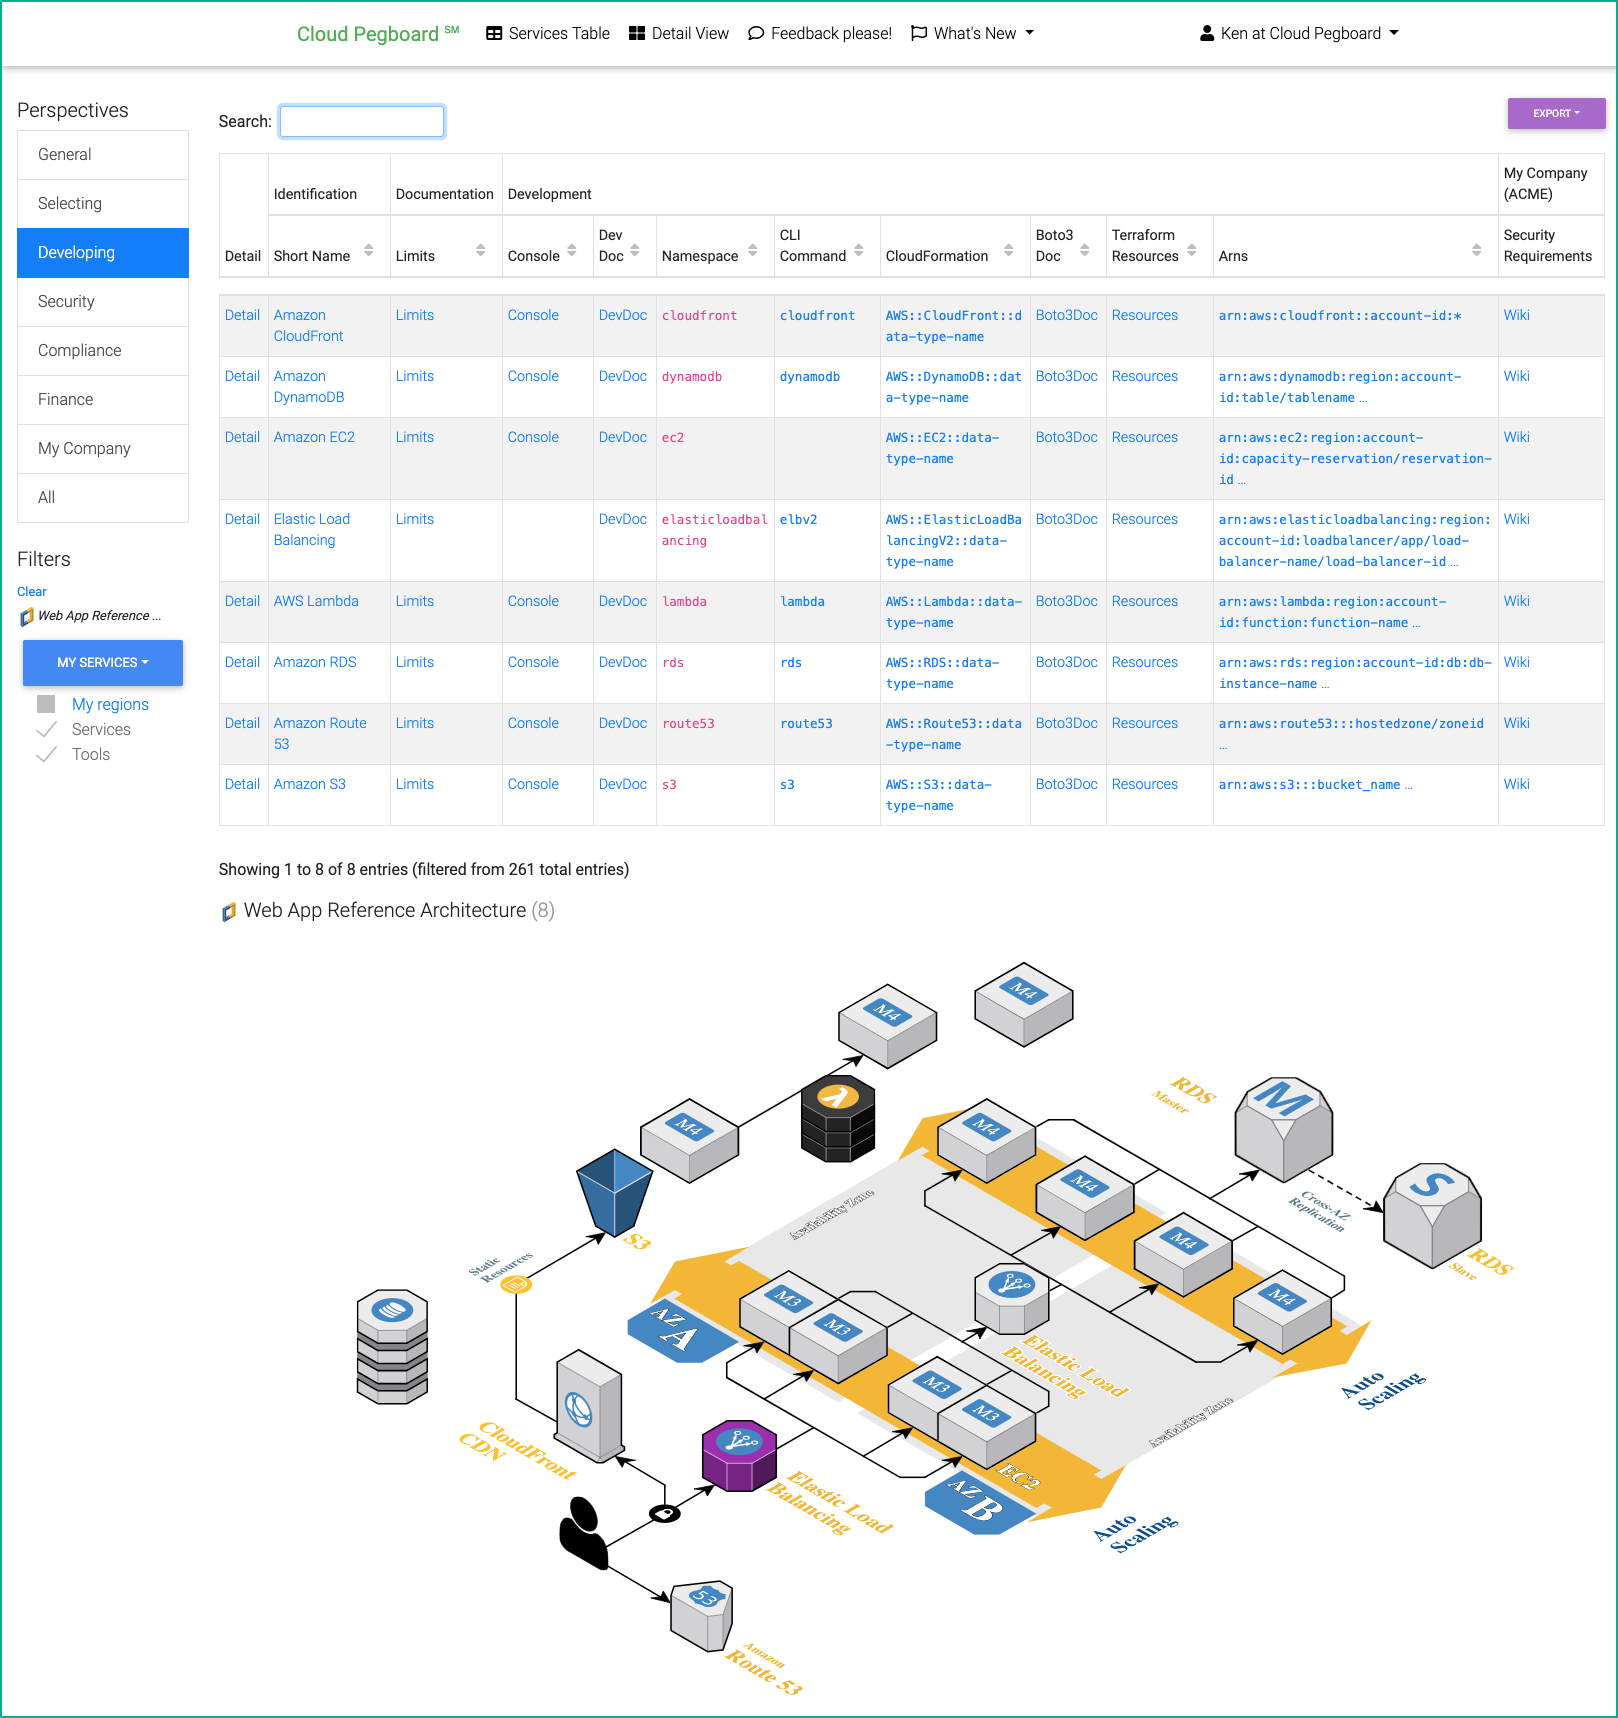Select the Security perspective

point(103,302)
